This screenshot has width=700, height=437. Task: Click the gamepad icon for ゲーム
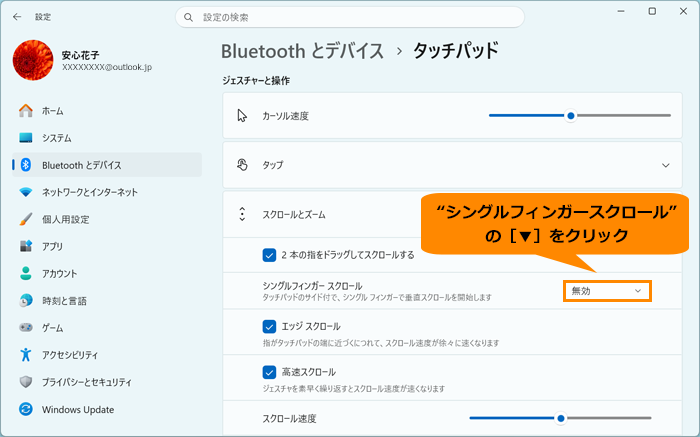click(x=26, y=328)
